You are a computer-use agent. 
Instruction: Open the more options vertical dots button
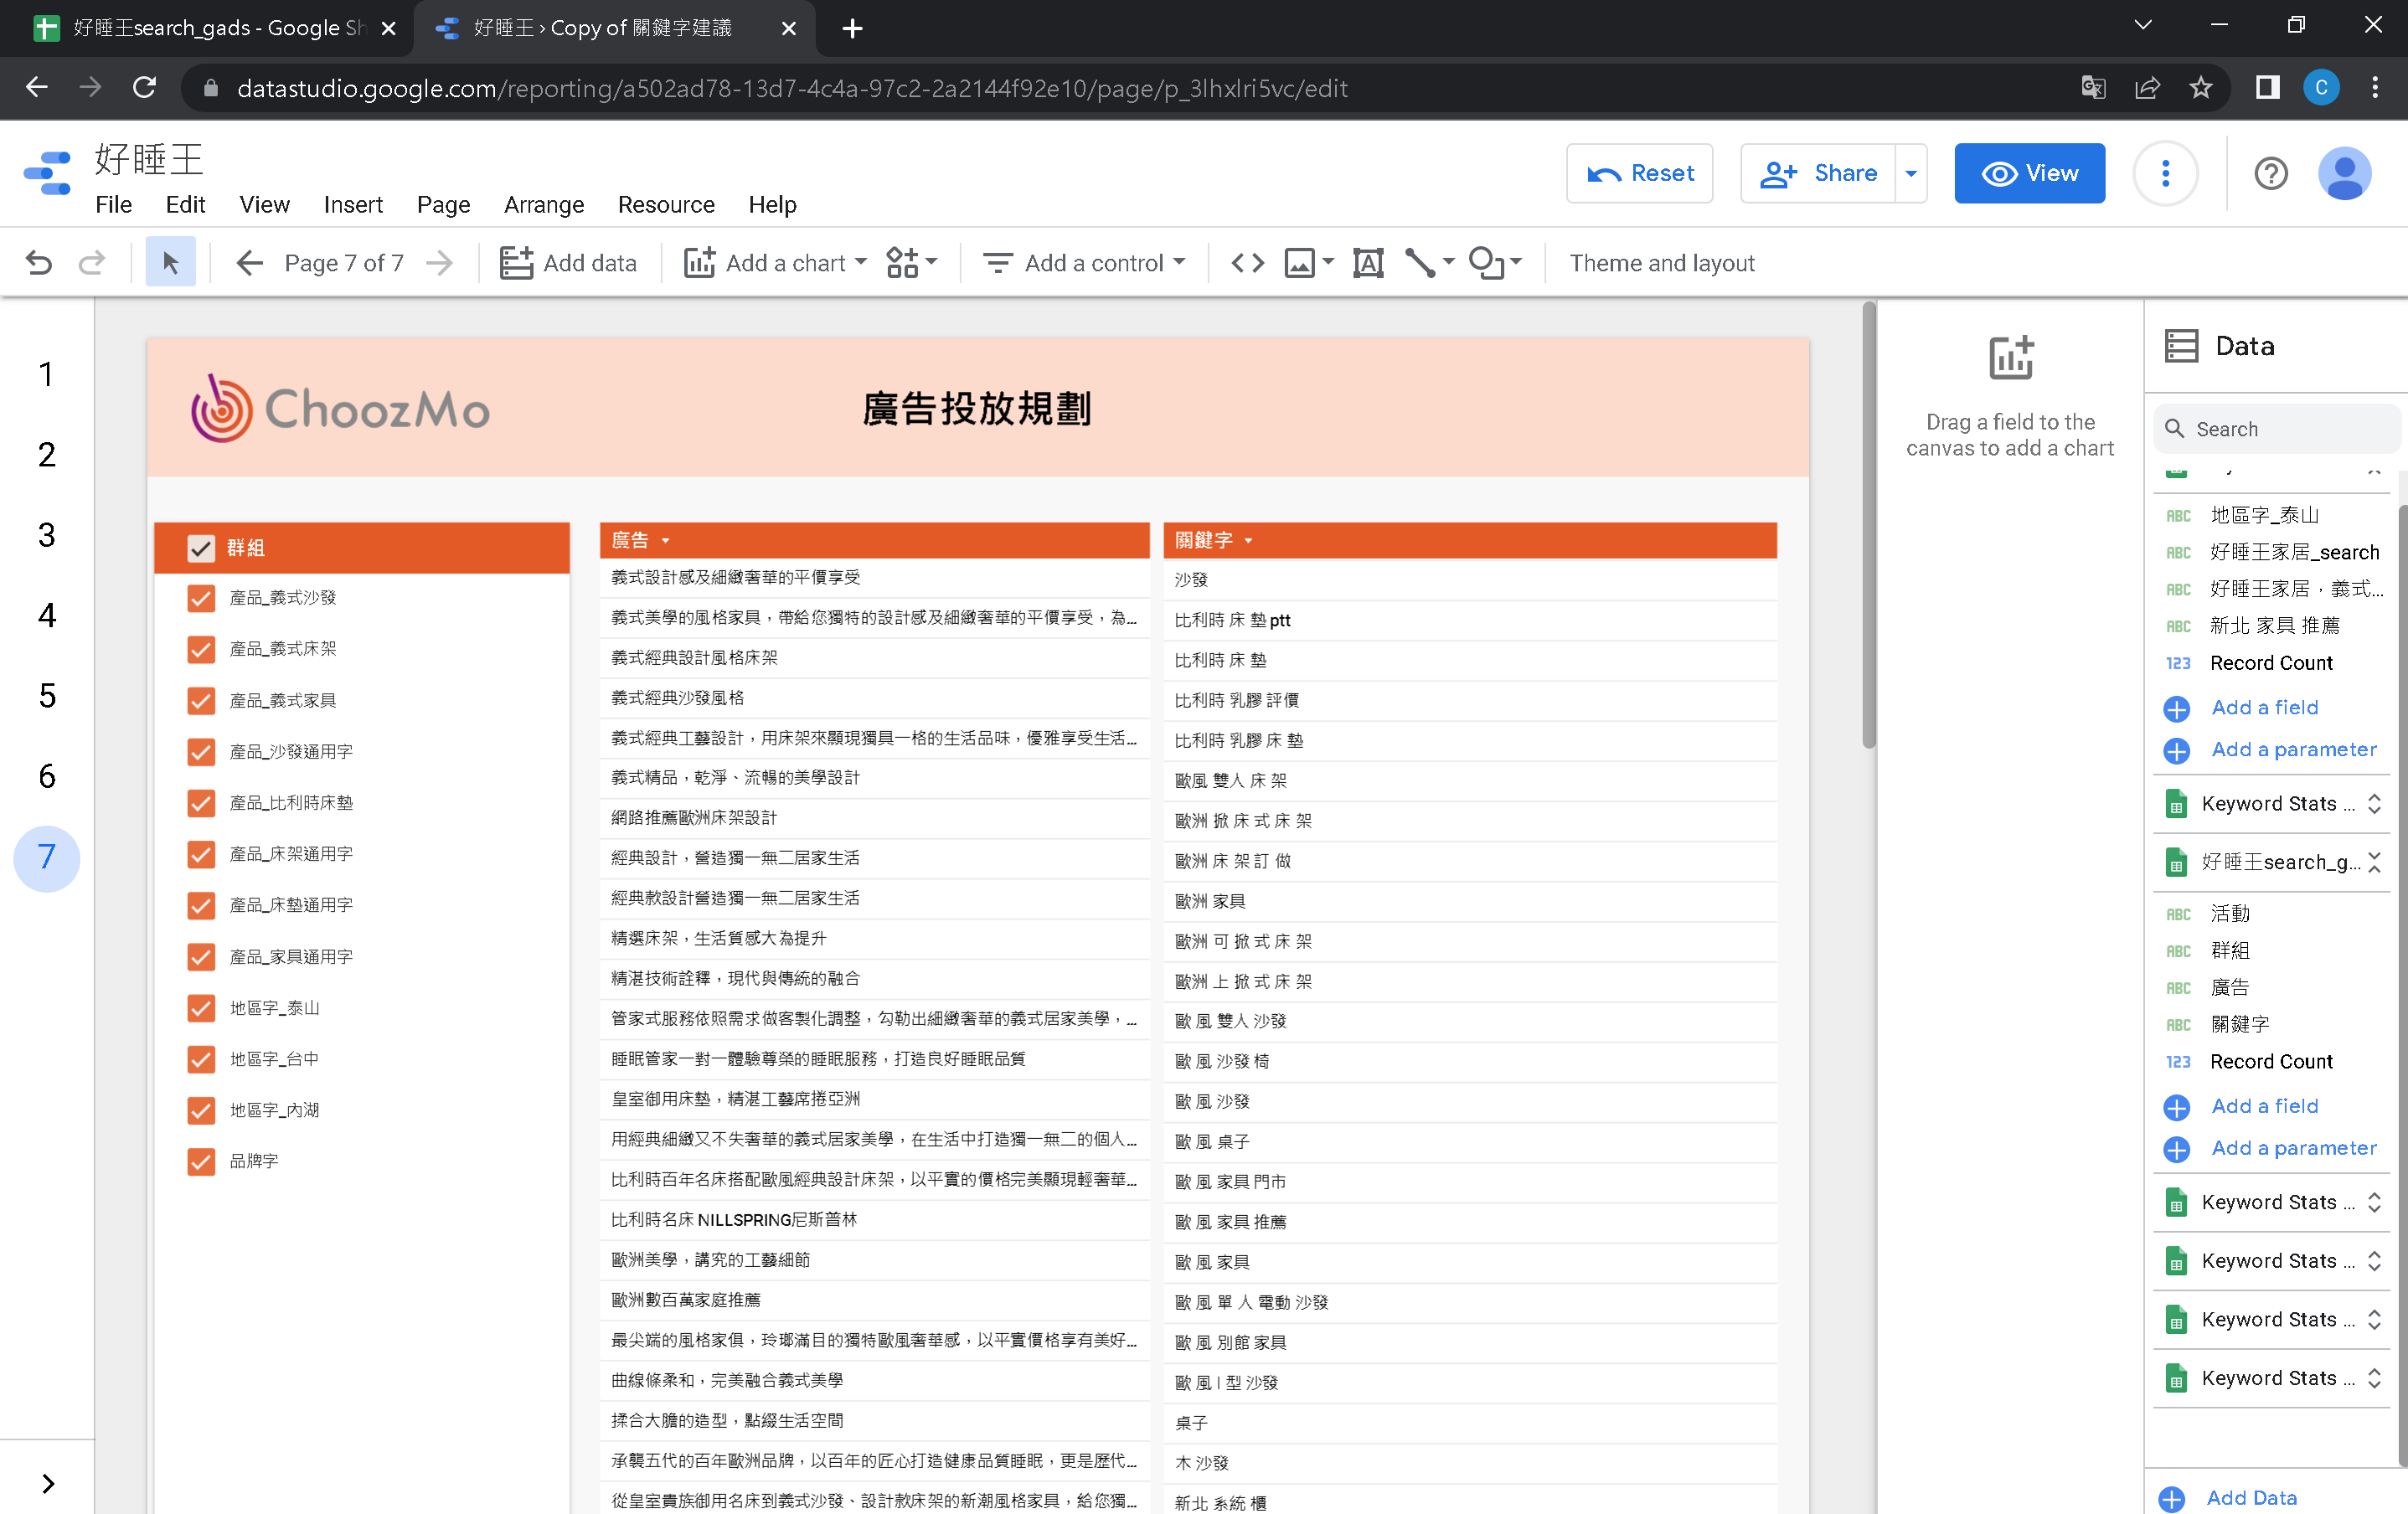click(2165, 174)
